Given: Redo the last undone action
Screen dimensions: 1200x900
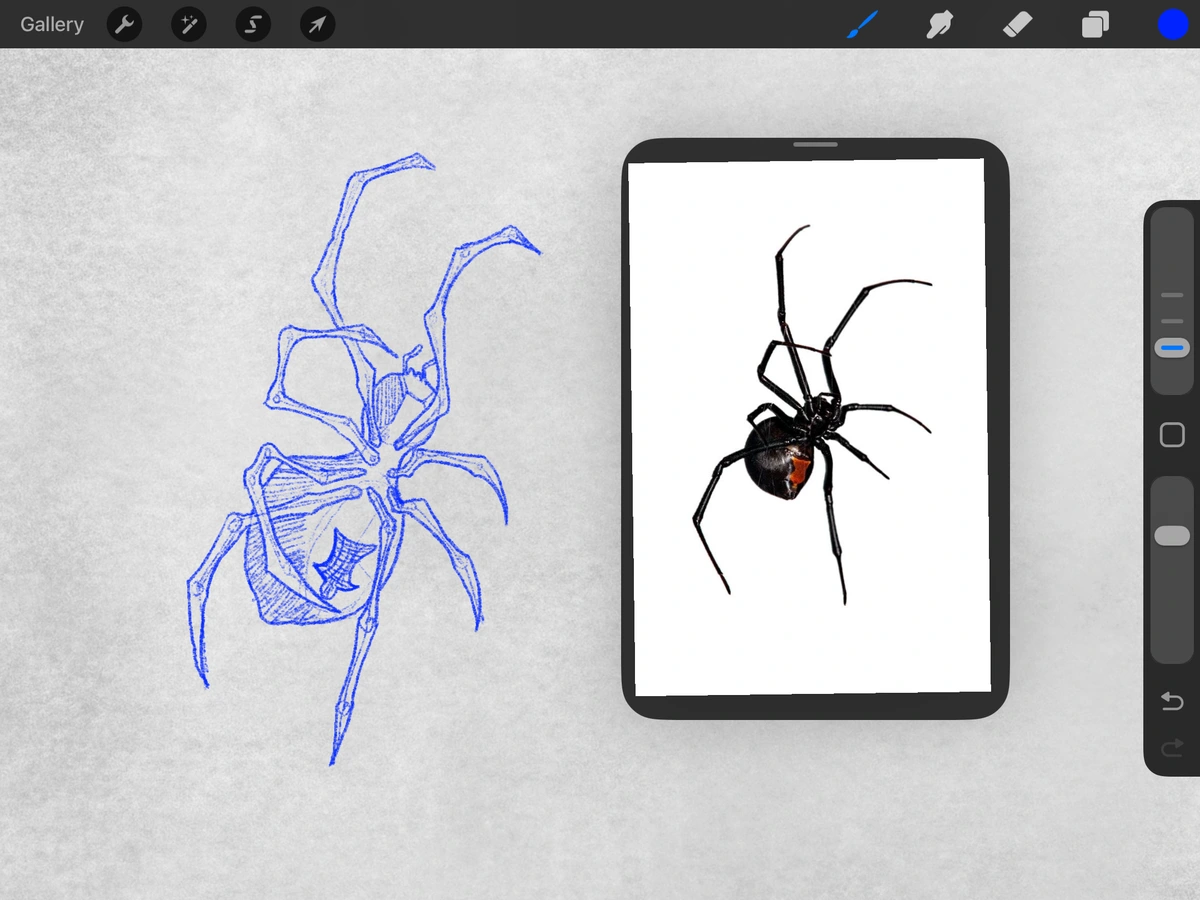Looking at the screenshot, I should (x=1171, y=747).
